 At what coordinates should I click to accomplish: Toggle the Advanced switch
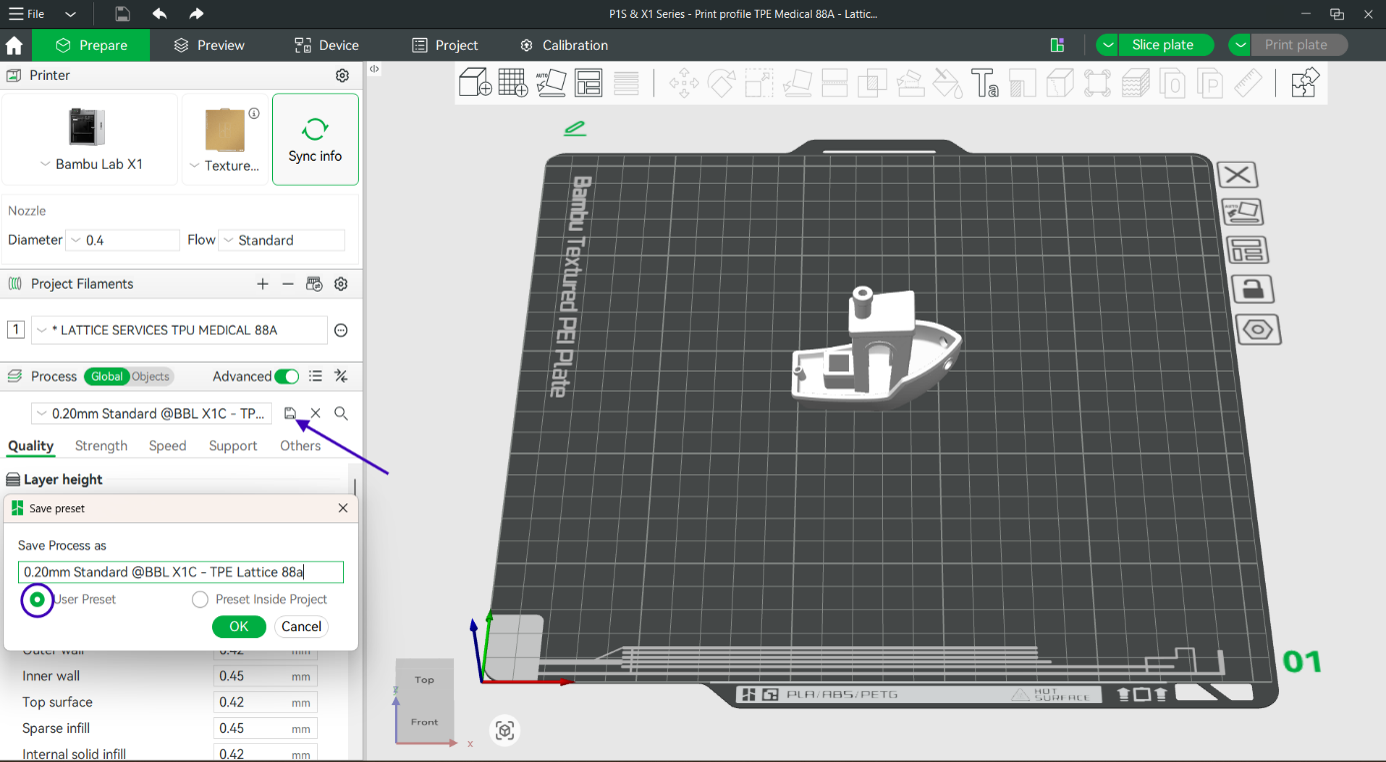[287, 376]
